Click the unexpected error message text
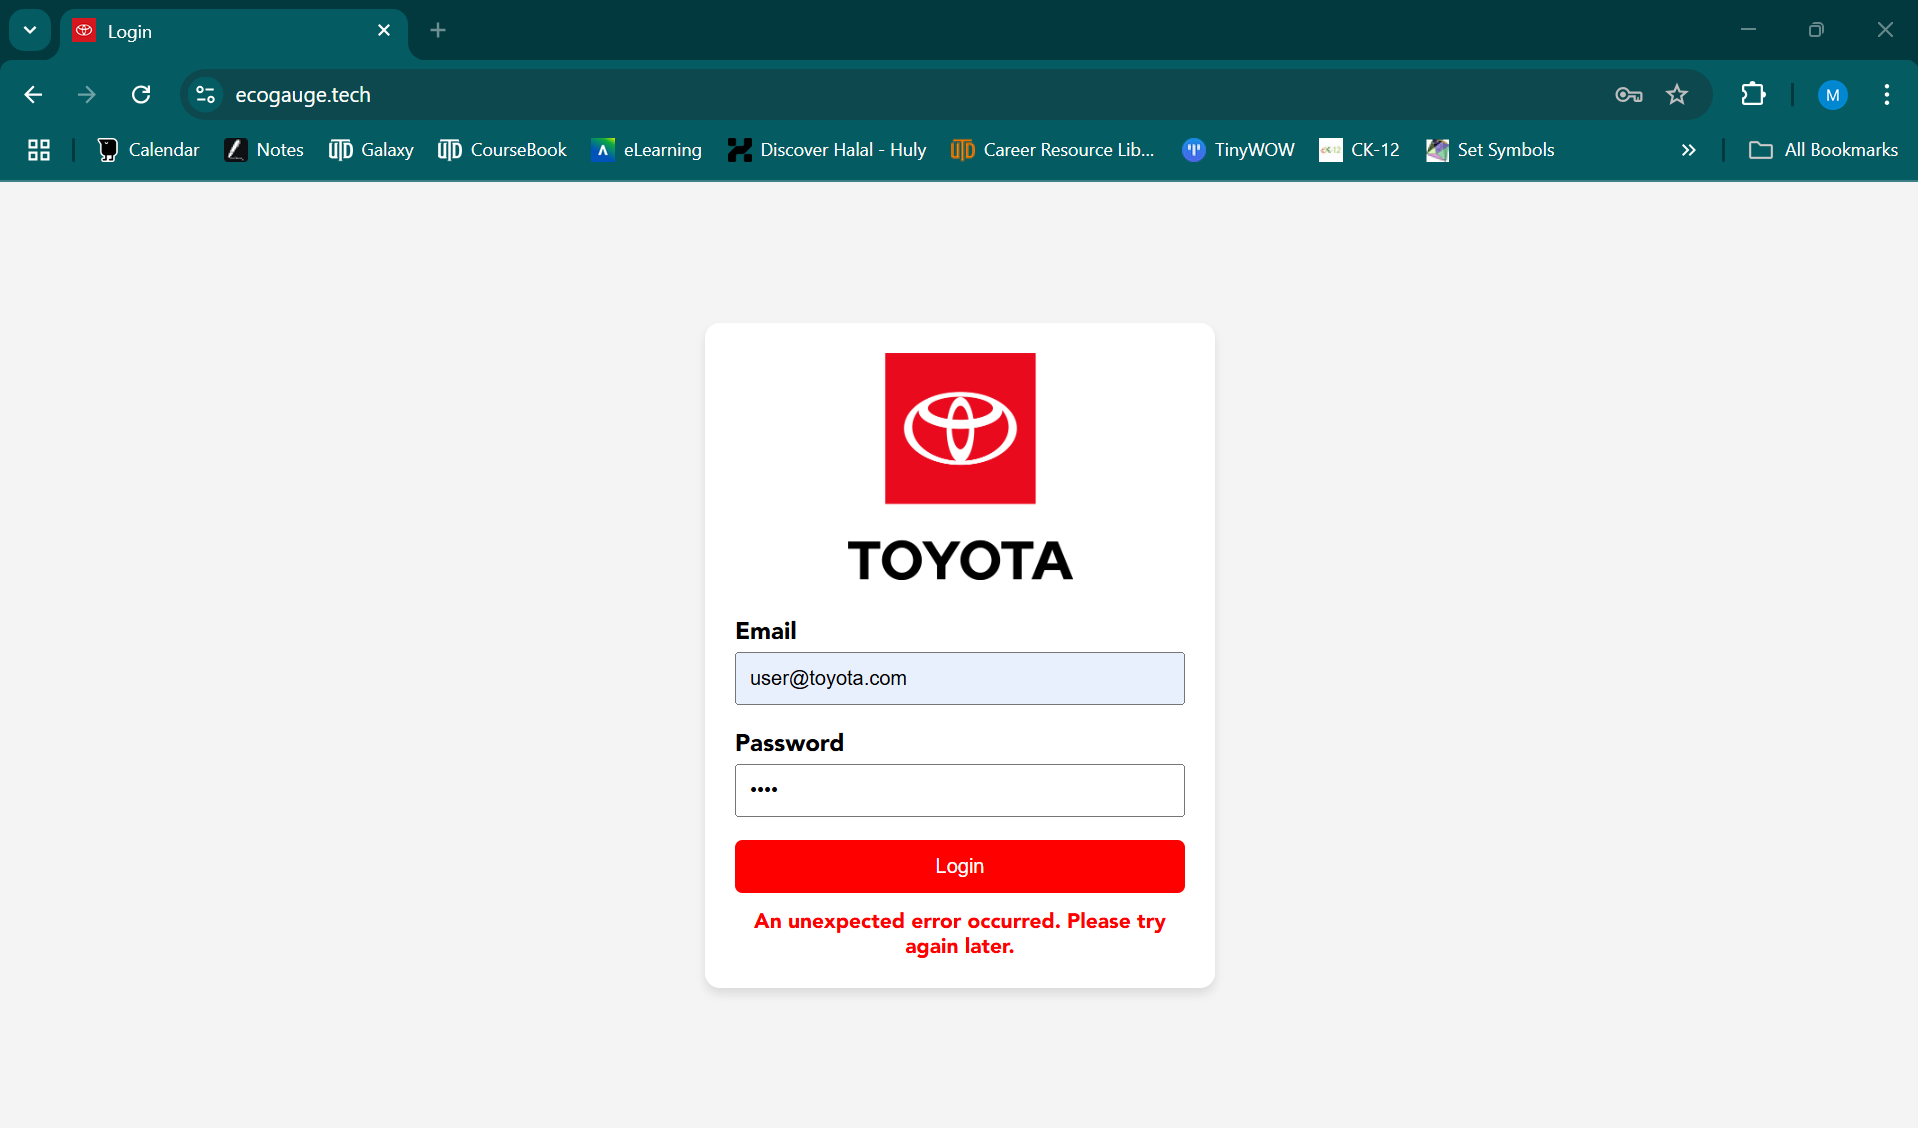 (960, 934)
